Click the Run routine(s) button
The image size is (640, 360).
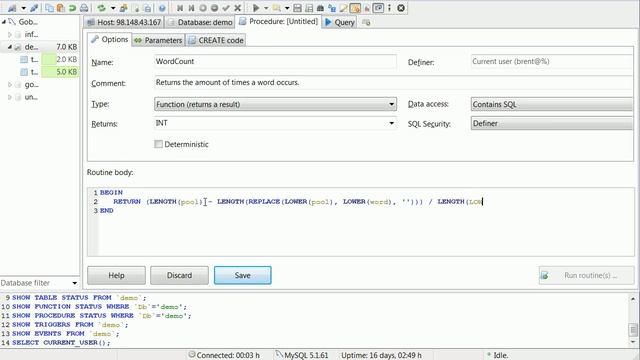pos(587,276)
